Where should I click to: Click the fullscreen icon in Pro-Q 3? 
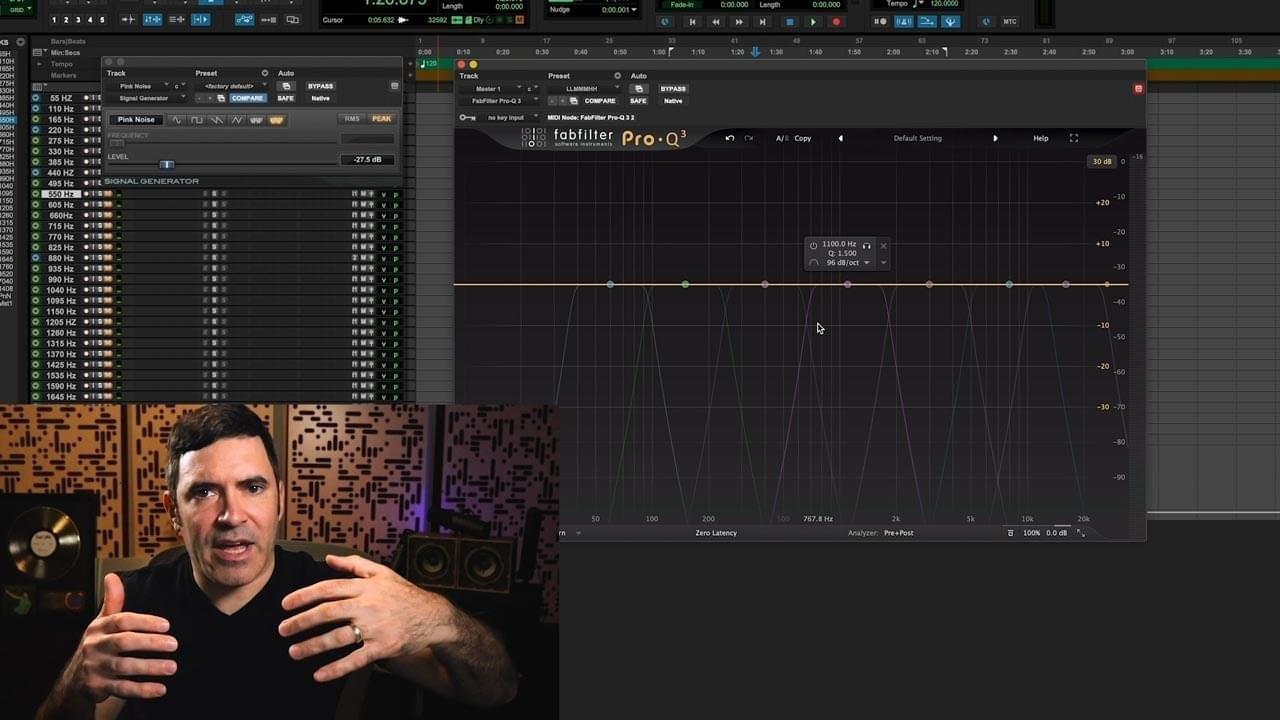[1073, 138]
